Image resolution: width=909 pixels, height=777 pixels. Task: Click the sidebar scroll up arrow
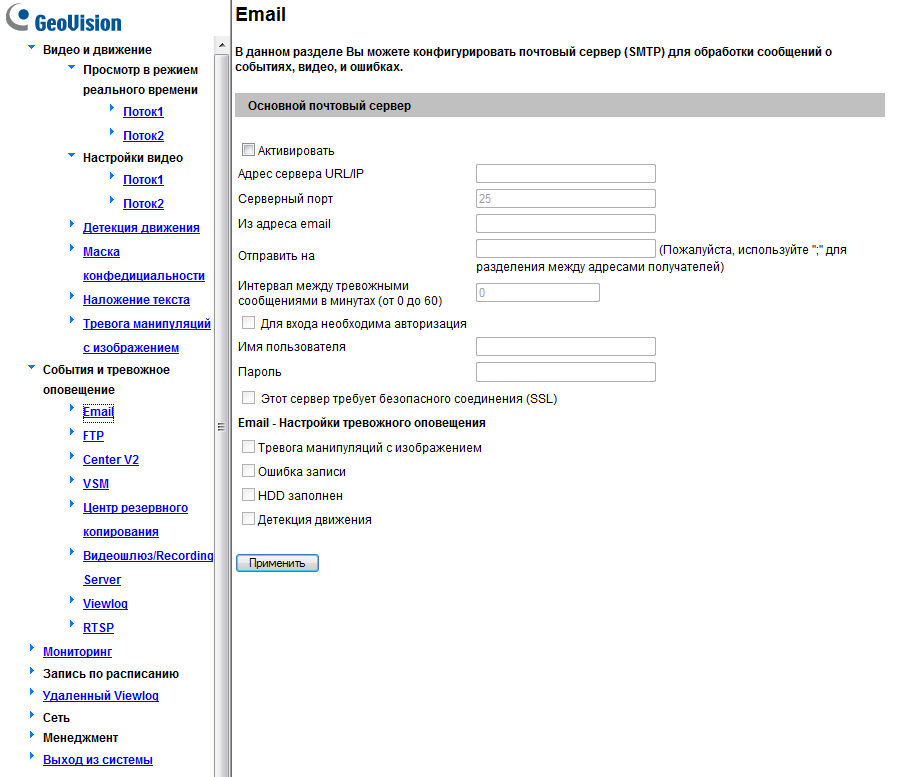click(x=221, y=45)
